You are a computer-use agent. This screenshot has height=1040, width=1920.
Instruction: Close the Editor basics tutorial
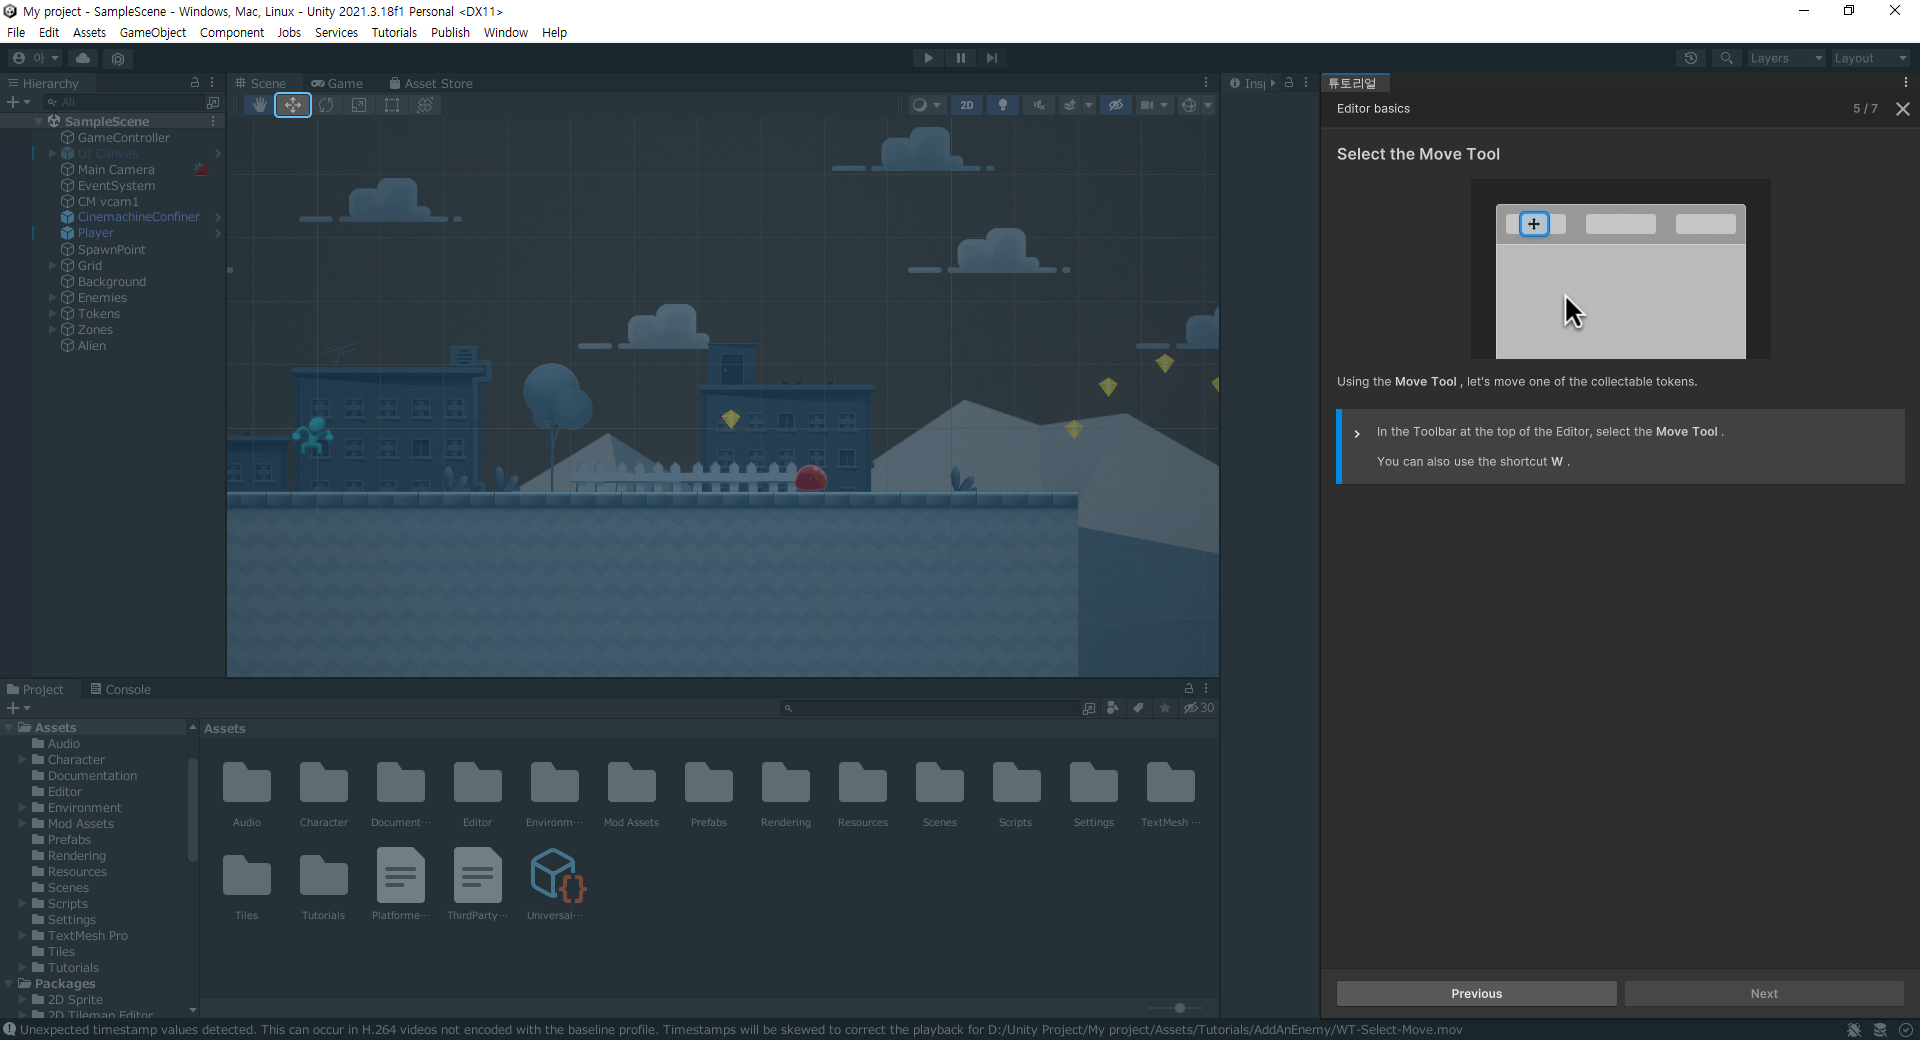1903,109
